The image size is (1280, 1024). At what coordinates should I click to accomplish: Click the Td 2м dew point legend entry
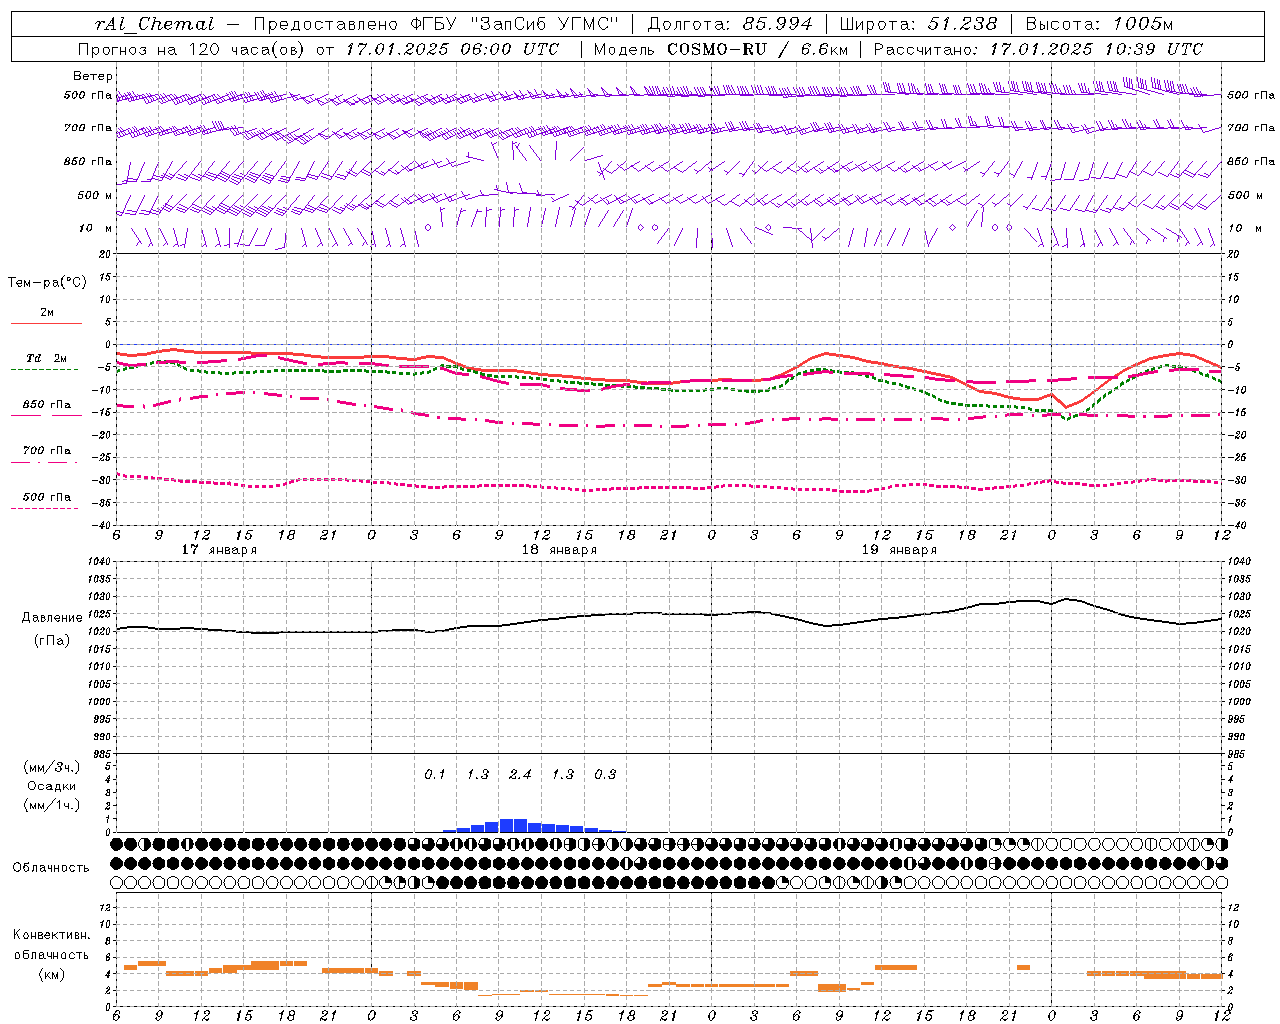coord(46,358)
